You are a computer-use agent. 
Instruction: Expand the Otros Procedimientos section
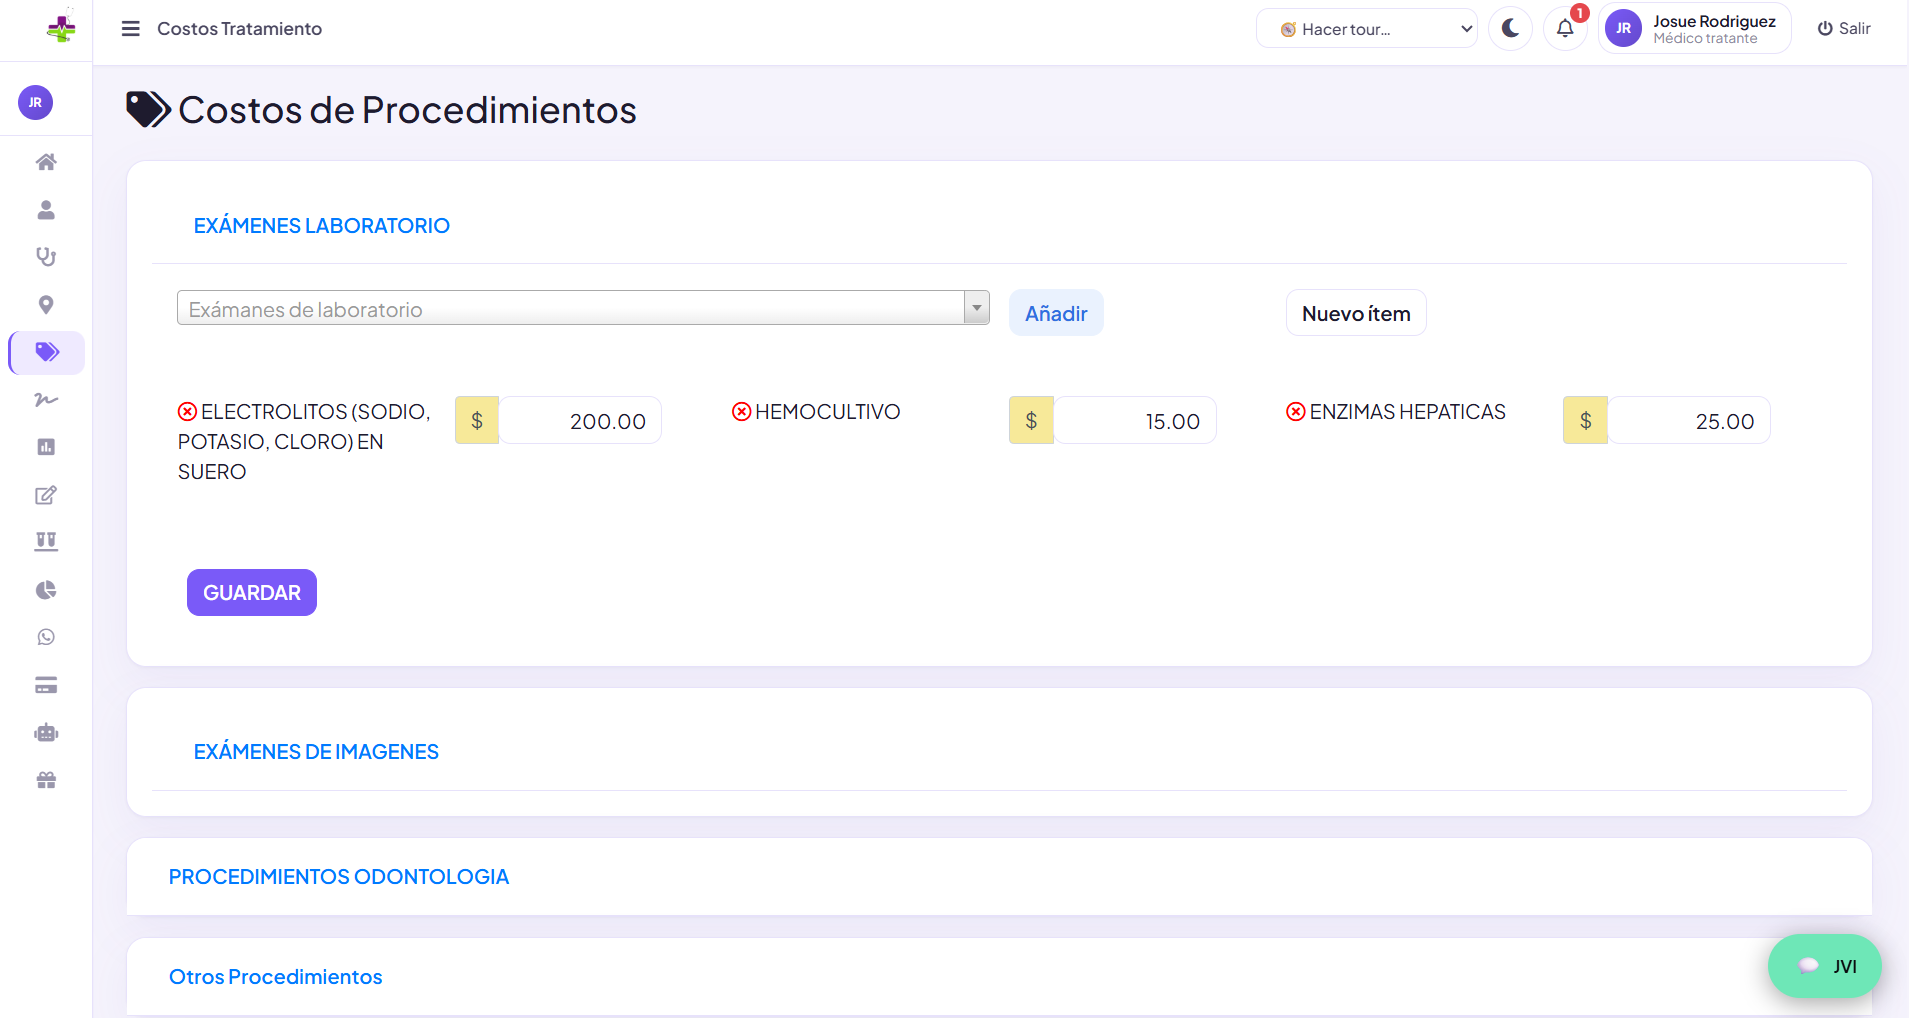[275, 977]
